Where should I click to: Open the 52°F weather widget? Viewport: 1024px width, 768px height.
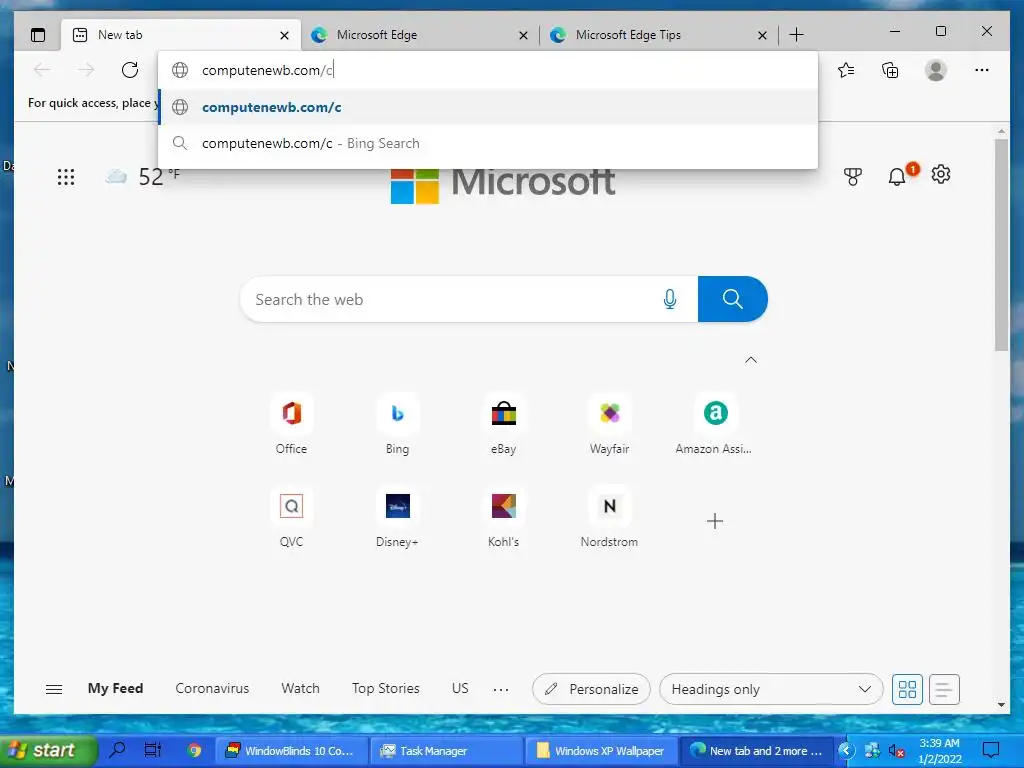coord(142,176)
